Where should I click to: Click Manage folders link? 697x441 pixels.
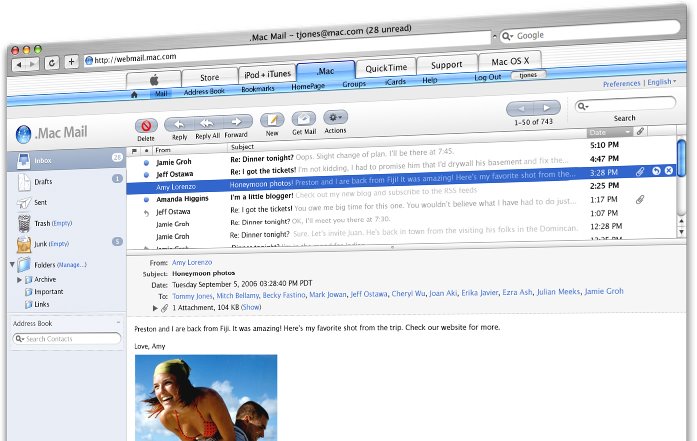pyautogui.click(x=72, y=265)
